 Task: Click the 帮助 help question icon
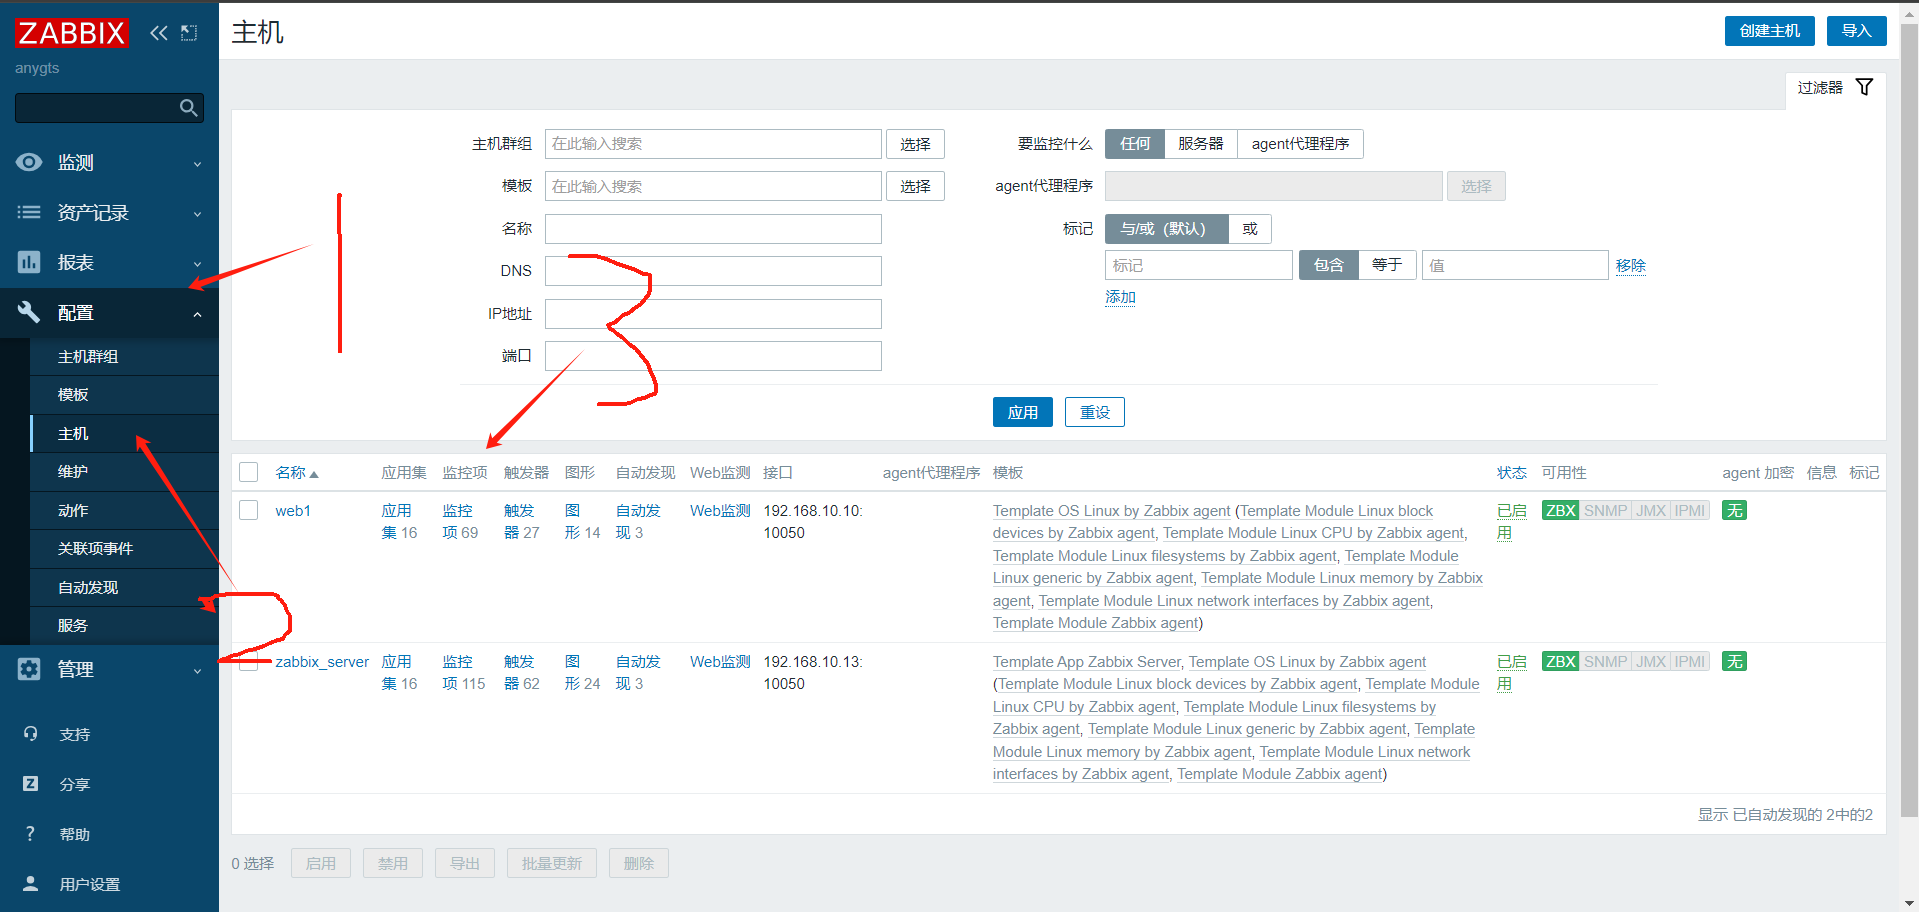tap(30, 834)
